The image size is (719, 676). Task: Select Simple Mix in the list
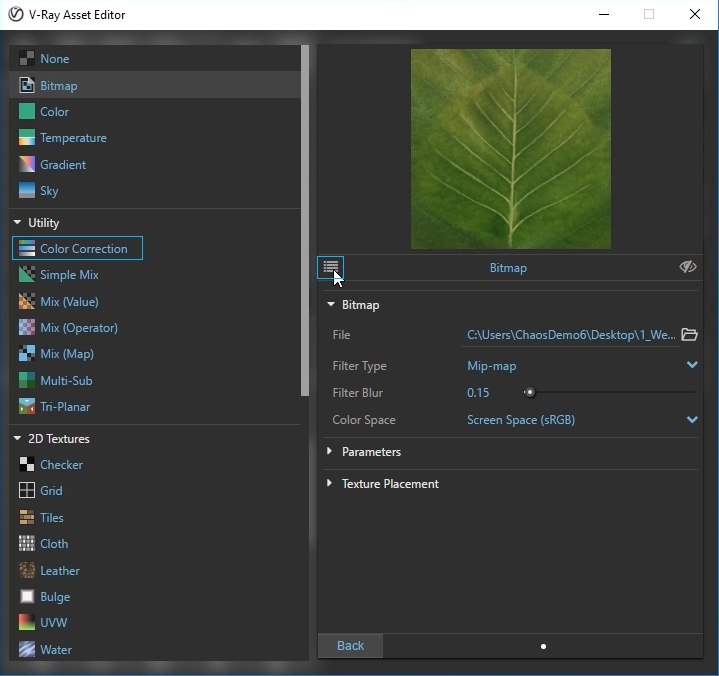pos(69,275)
